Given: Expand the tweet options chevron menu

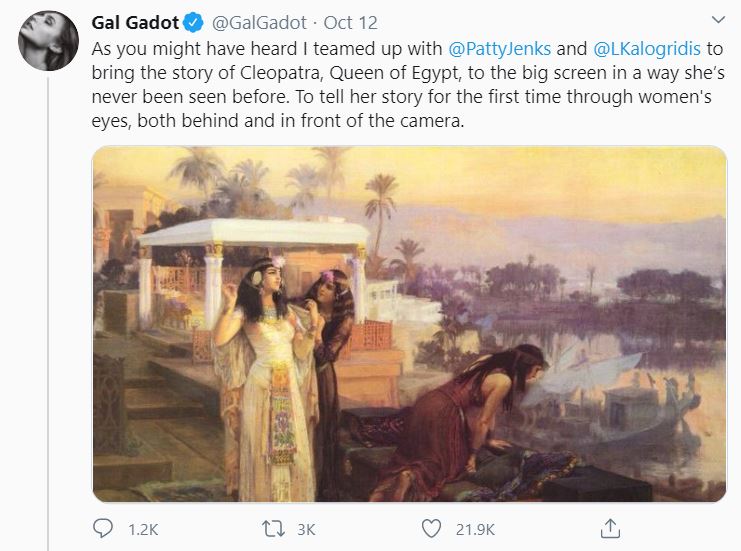Looking at the screenshot, I should point(716,20).
